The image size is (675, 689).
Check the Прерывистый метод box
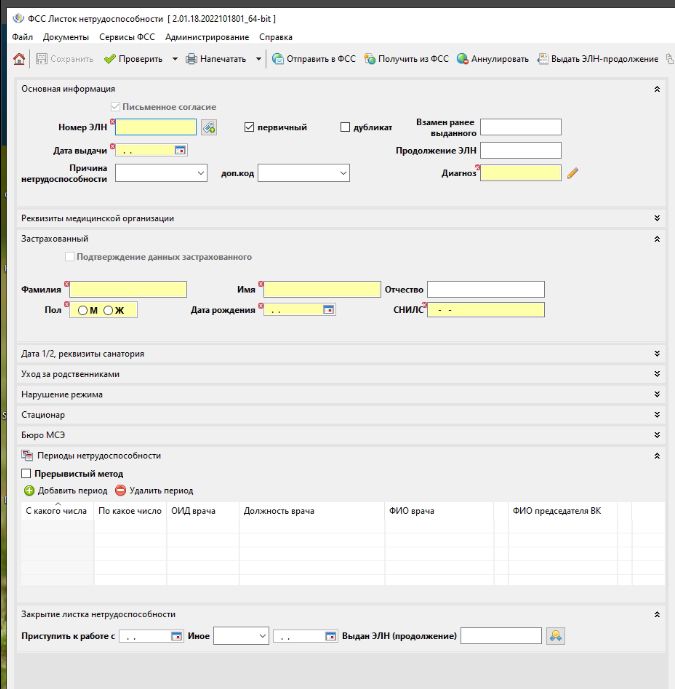point(27,473)
